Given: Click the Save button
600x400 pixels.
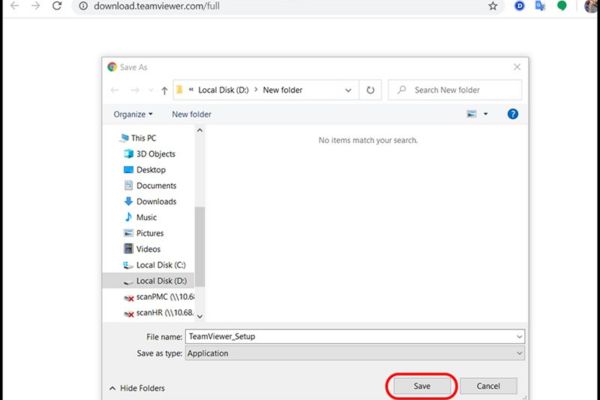Looking at the screenshot, I should (x=422, y=386).
